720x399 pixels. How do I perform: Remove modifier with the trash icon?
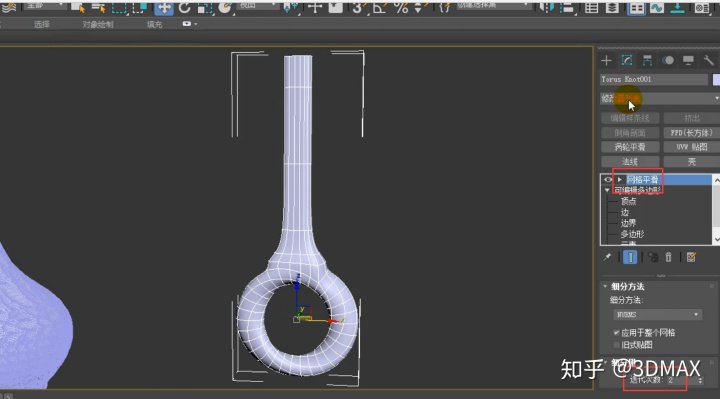click(x=669, y=257)
